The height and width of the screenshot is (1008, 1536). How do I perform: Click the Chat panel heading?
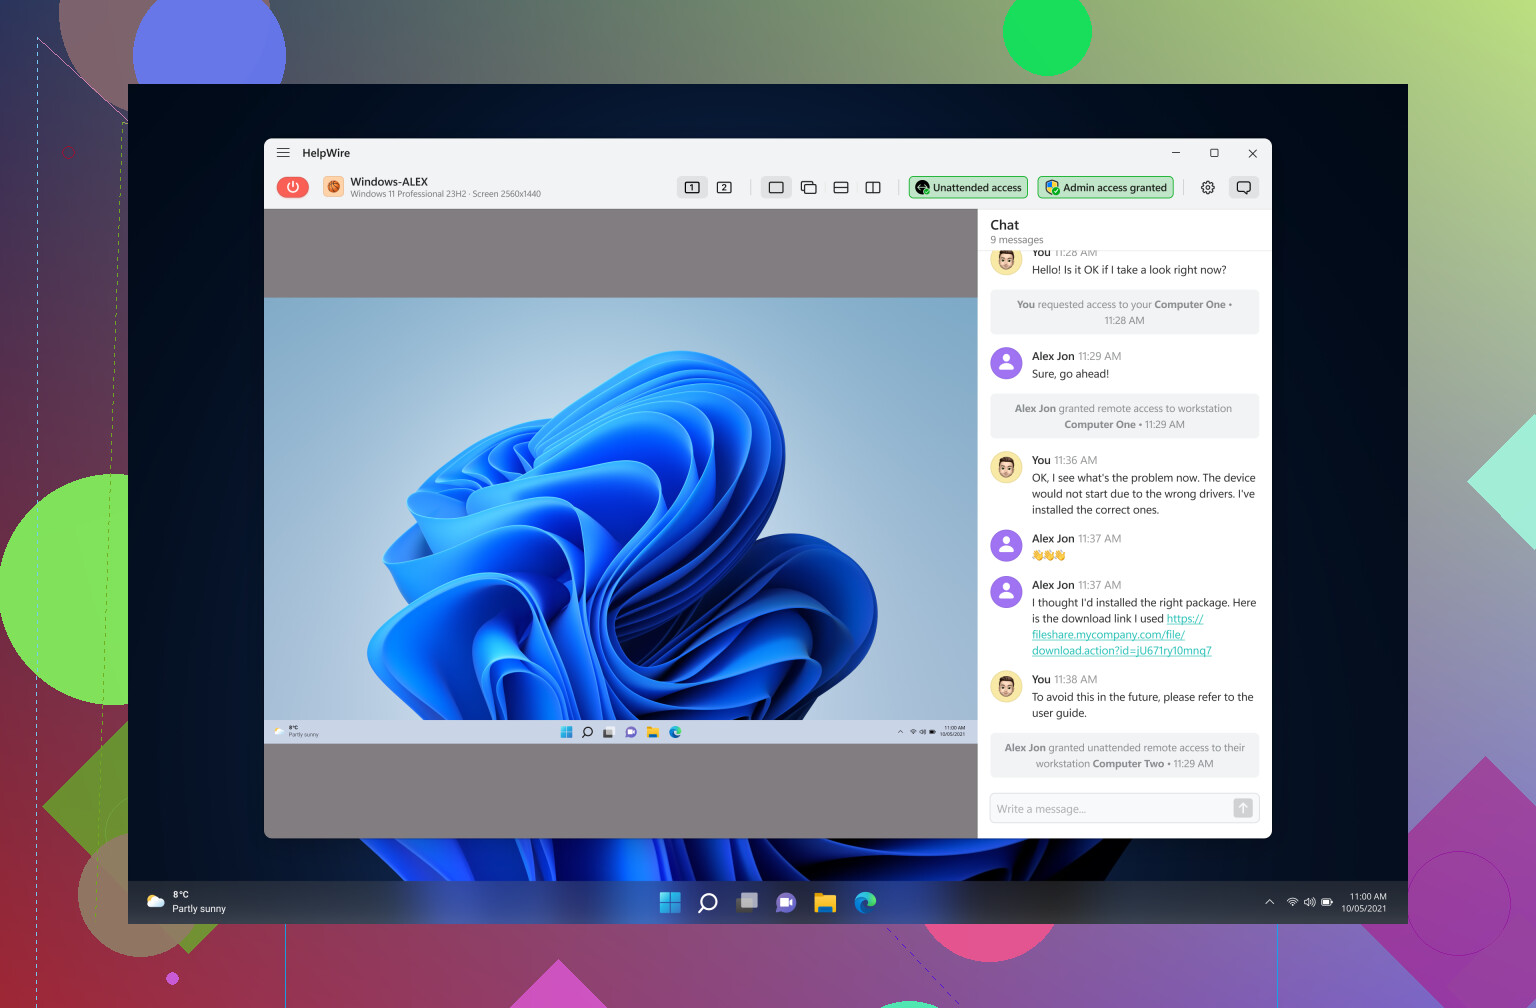click(1004, 225)
